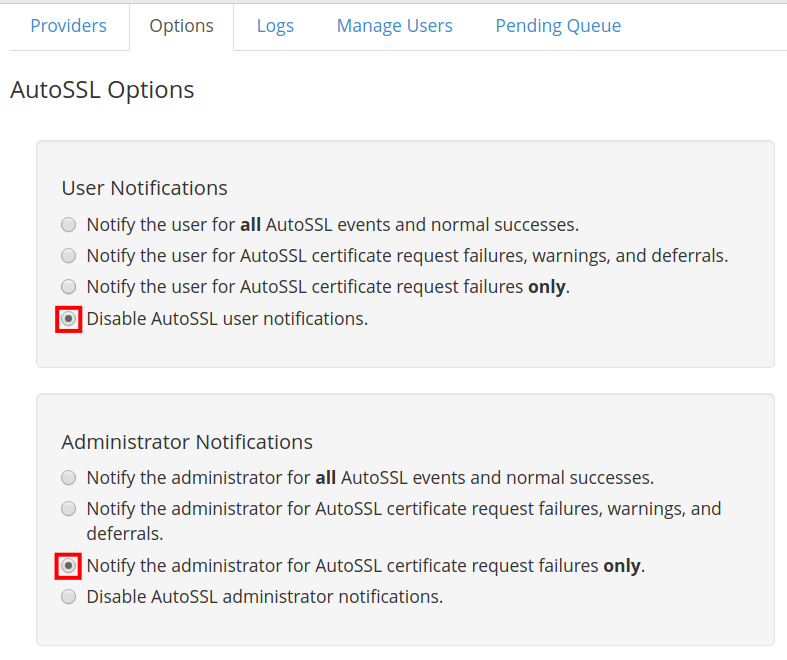Switch to the Providers tab
Screen dimensions: 787x660
point(68,26)
